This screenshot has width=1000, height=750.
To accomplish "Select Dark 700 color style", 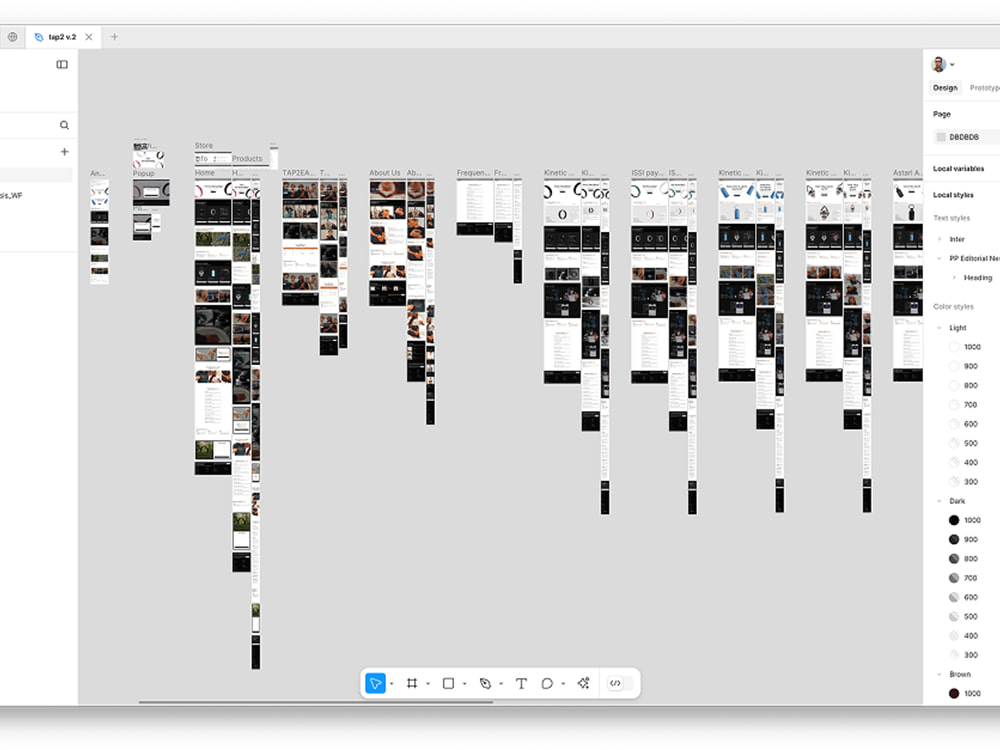I will point(963,578).
